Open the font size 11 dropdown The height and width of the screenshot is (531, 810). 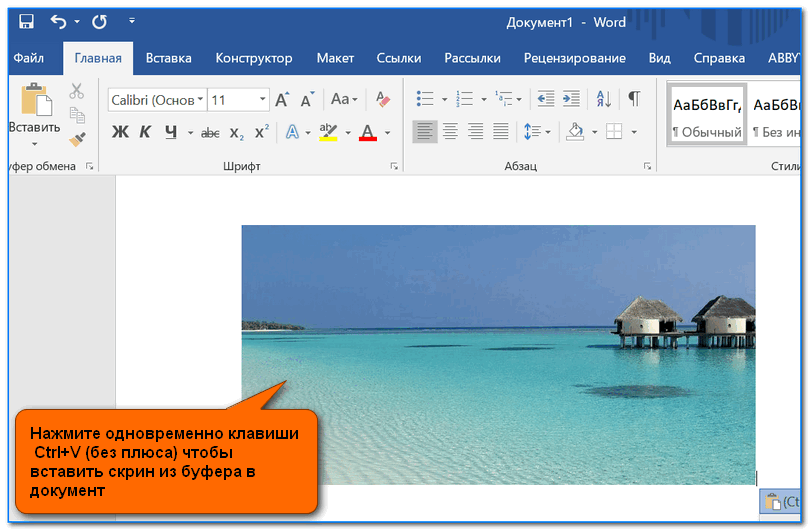(x=263, y=100)
